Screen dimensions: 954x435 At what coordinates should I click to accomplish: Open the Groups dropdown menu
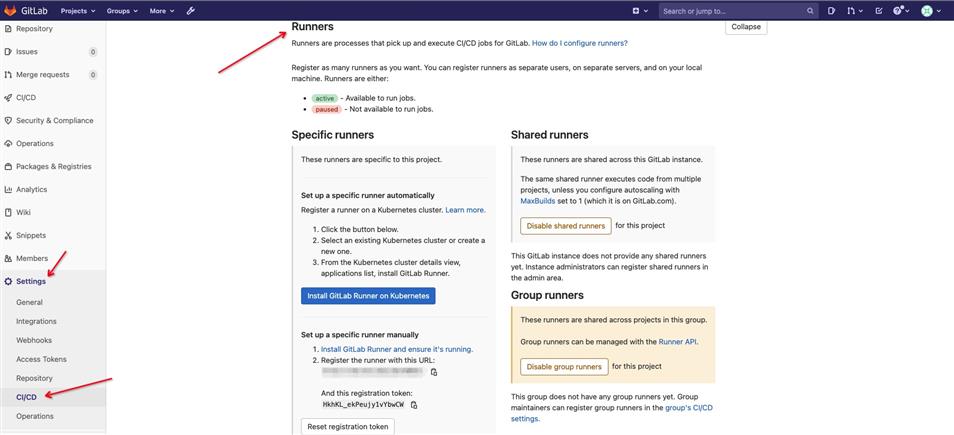click(x=122, y=11)
